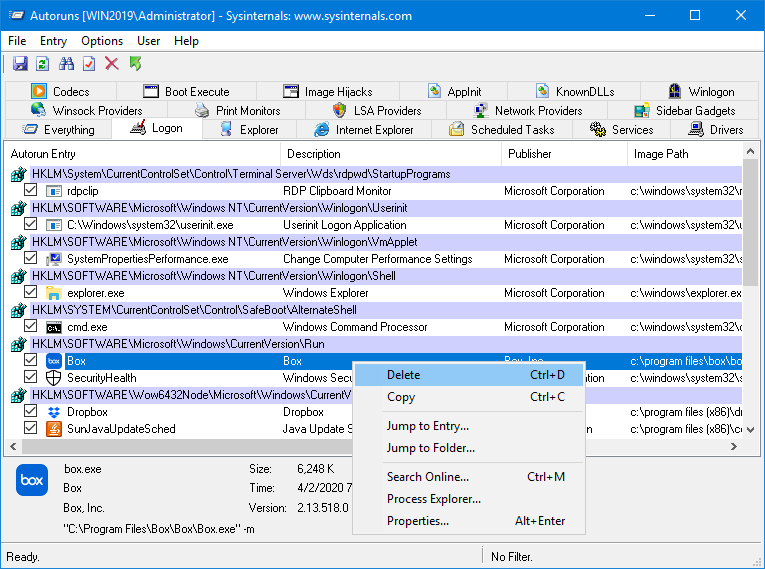Open the File menu
Screen dimensions: 765x569
tap(17, 41)
